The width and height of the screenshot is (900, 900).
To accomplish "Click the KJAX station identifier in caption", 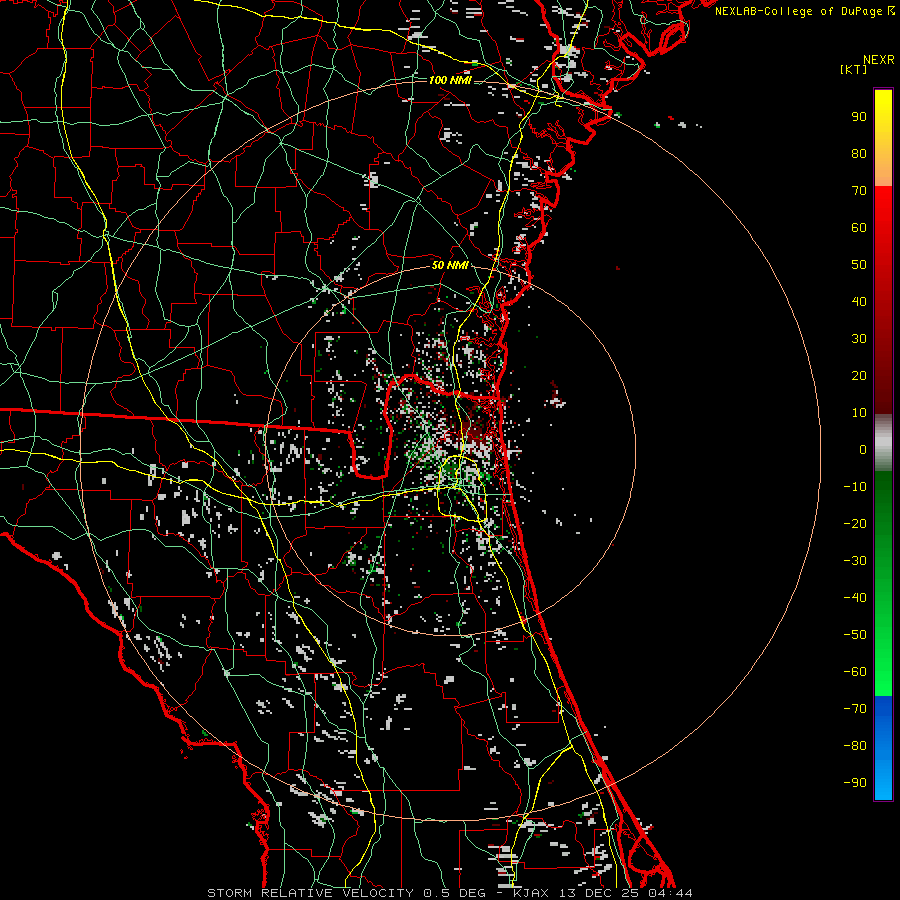I will point(531,893).
